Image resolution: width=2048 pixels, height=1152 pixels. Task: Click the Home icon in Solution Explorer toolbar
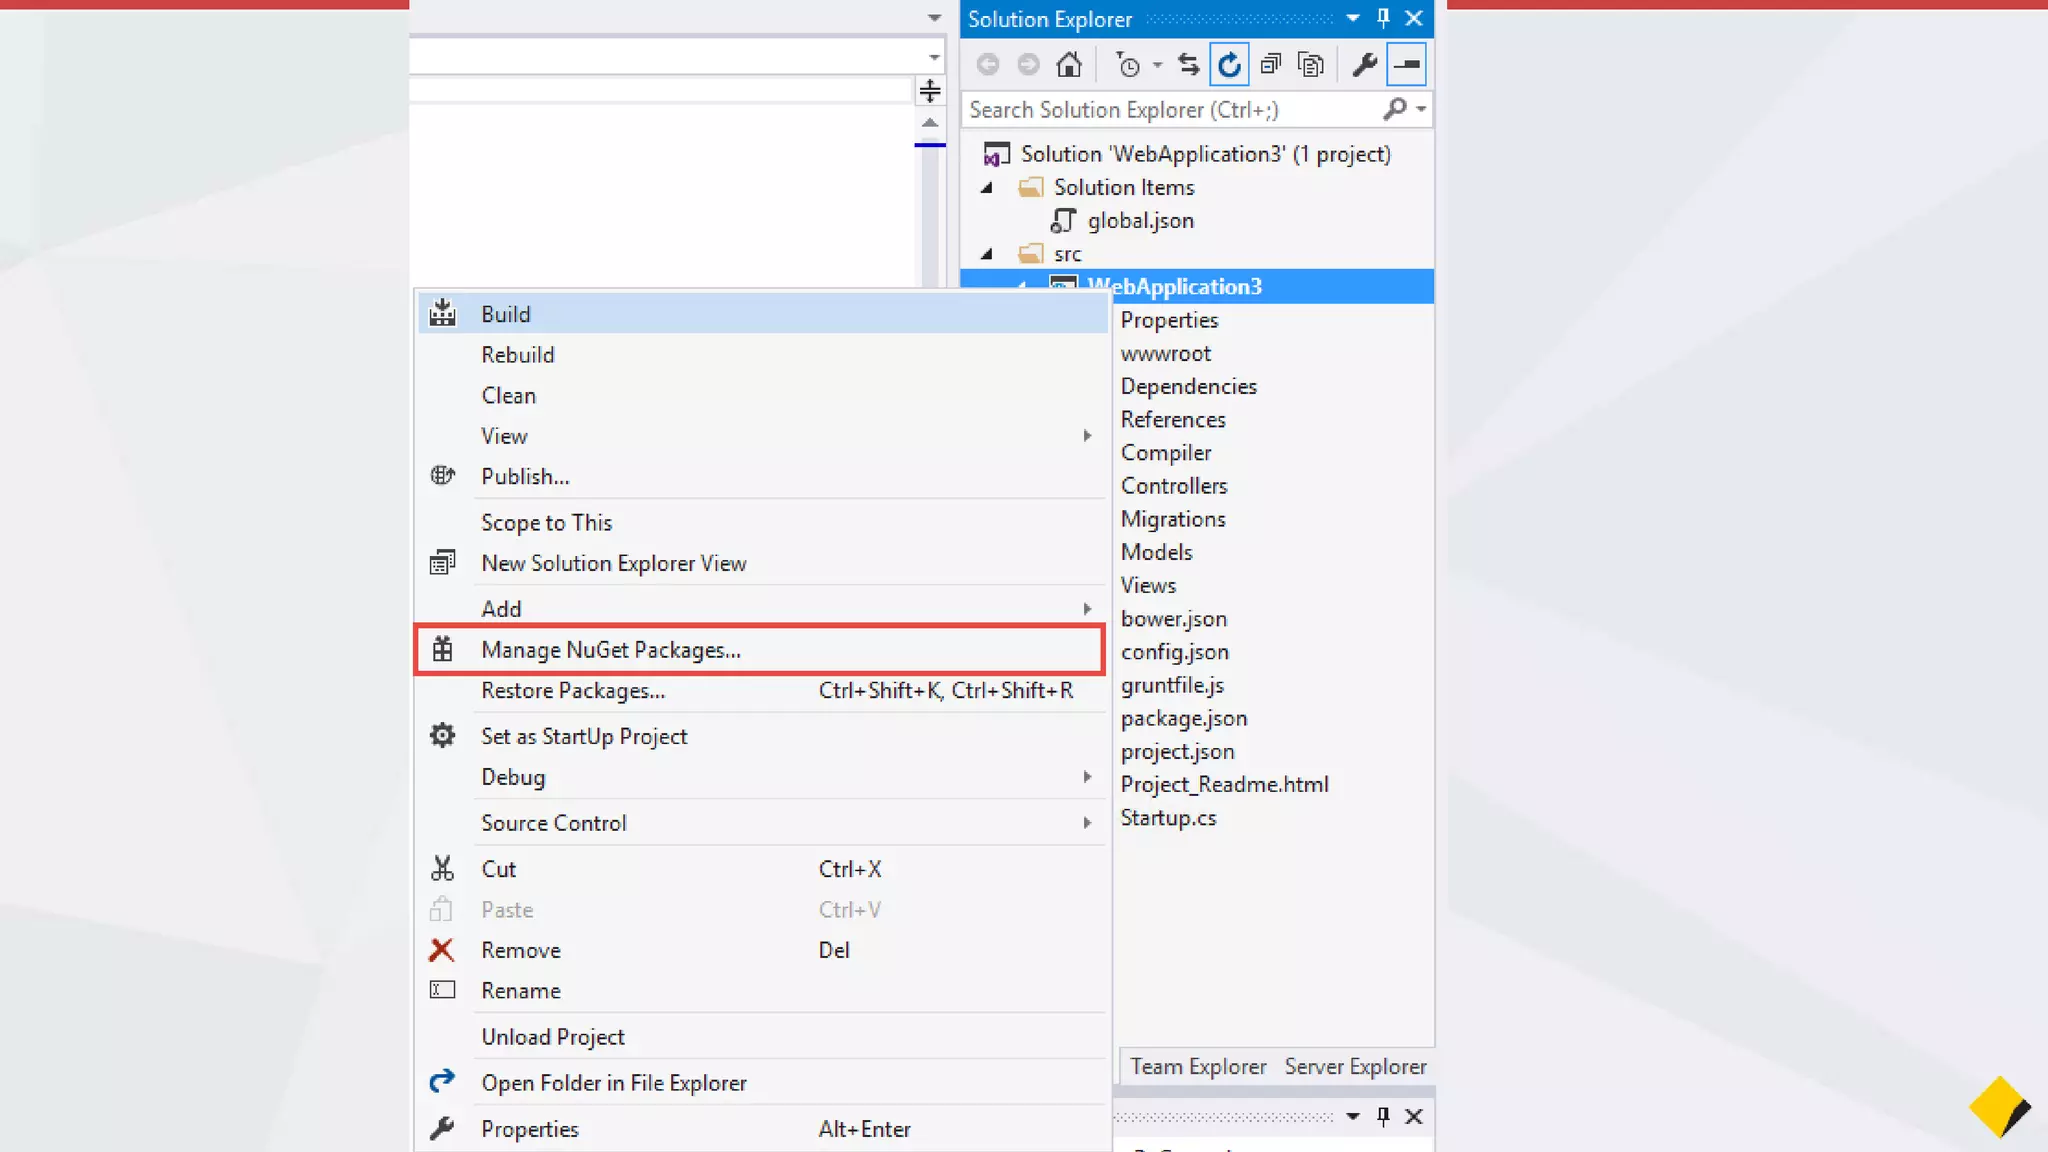[x=1069, y=65]
